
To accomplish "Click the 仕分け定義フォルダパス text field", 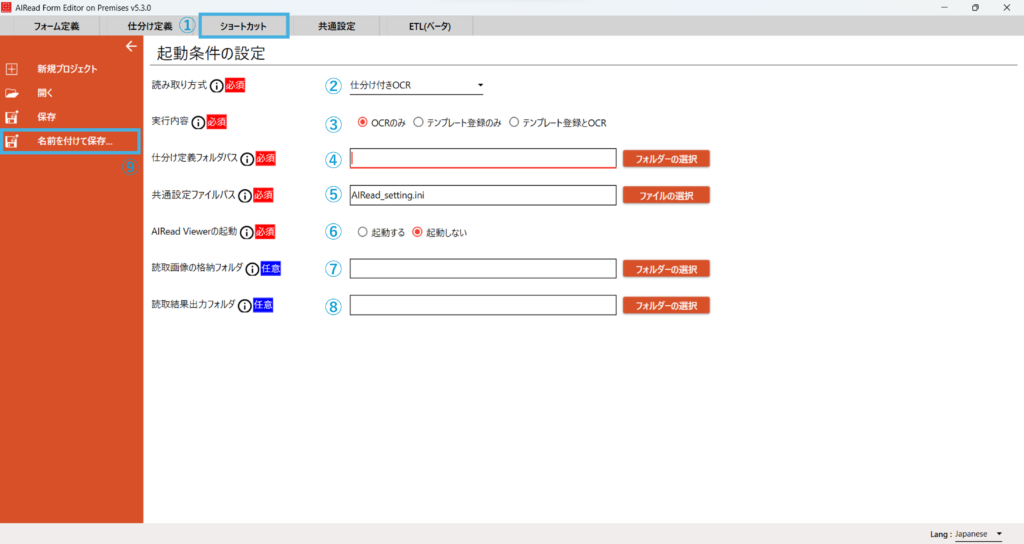I will click(482, 158).
